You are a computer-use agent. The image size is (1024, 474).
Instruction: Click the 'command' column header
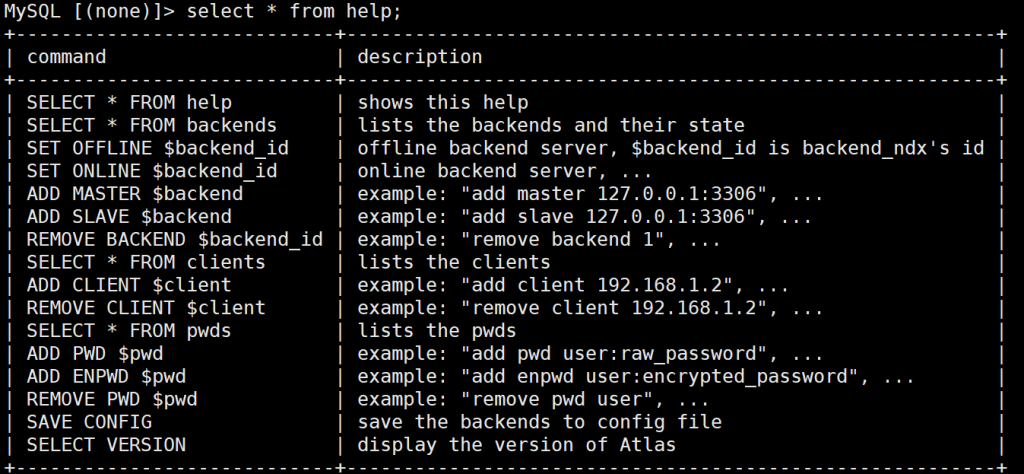[x=66, y=57]
